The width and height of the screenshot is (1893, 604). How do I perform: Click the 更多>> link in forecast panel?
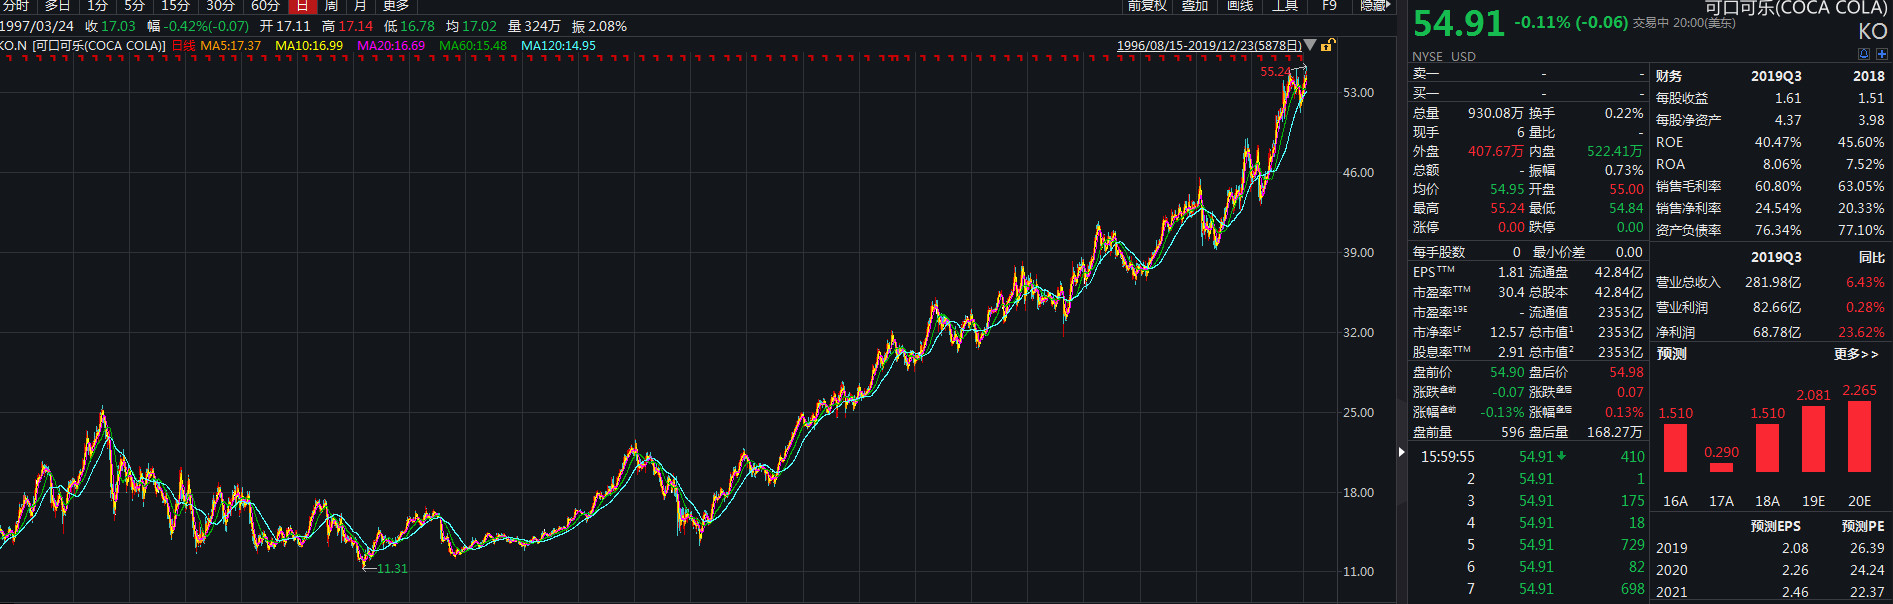[1856, 354]
